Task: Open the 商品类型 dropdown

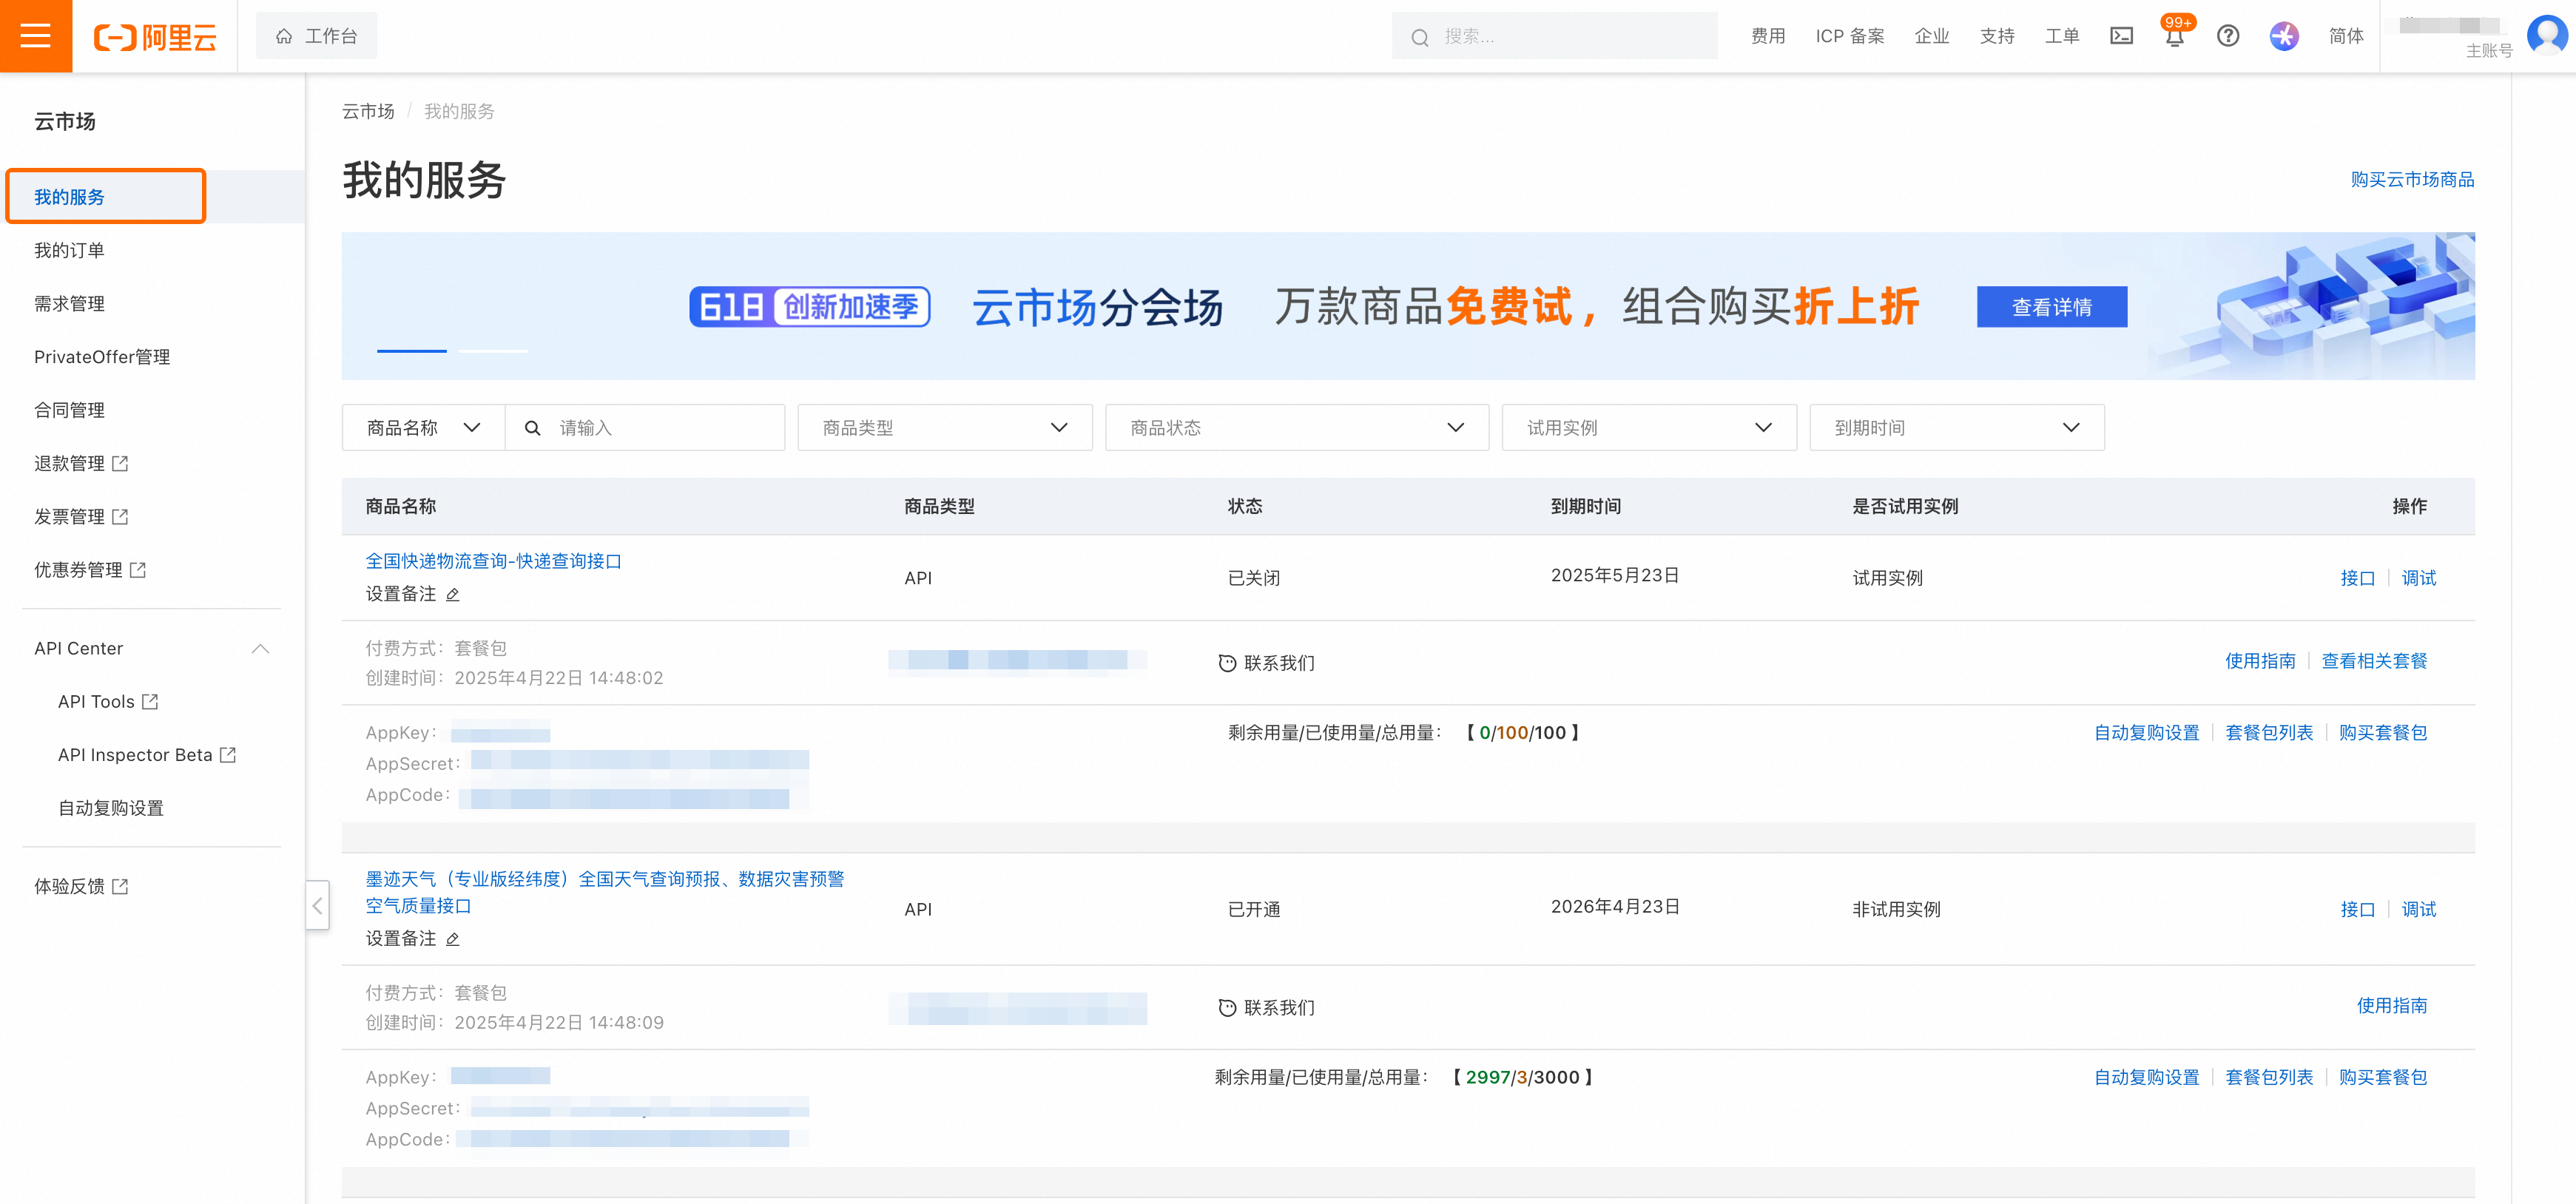Action: 944,428
